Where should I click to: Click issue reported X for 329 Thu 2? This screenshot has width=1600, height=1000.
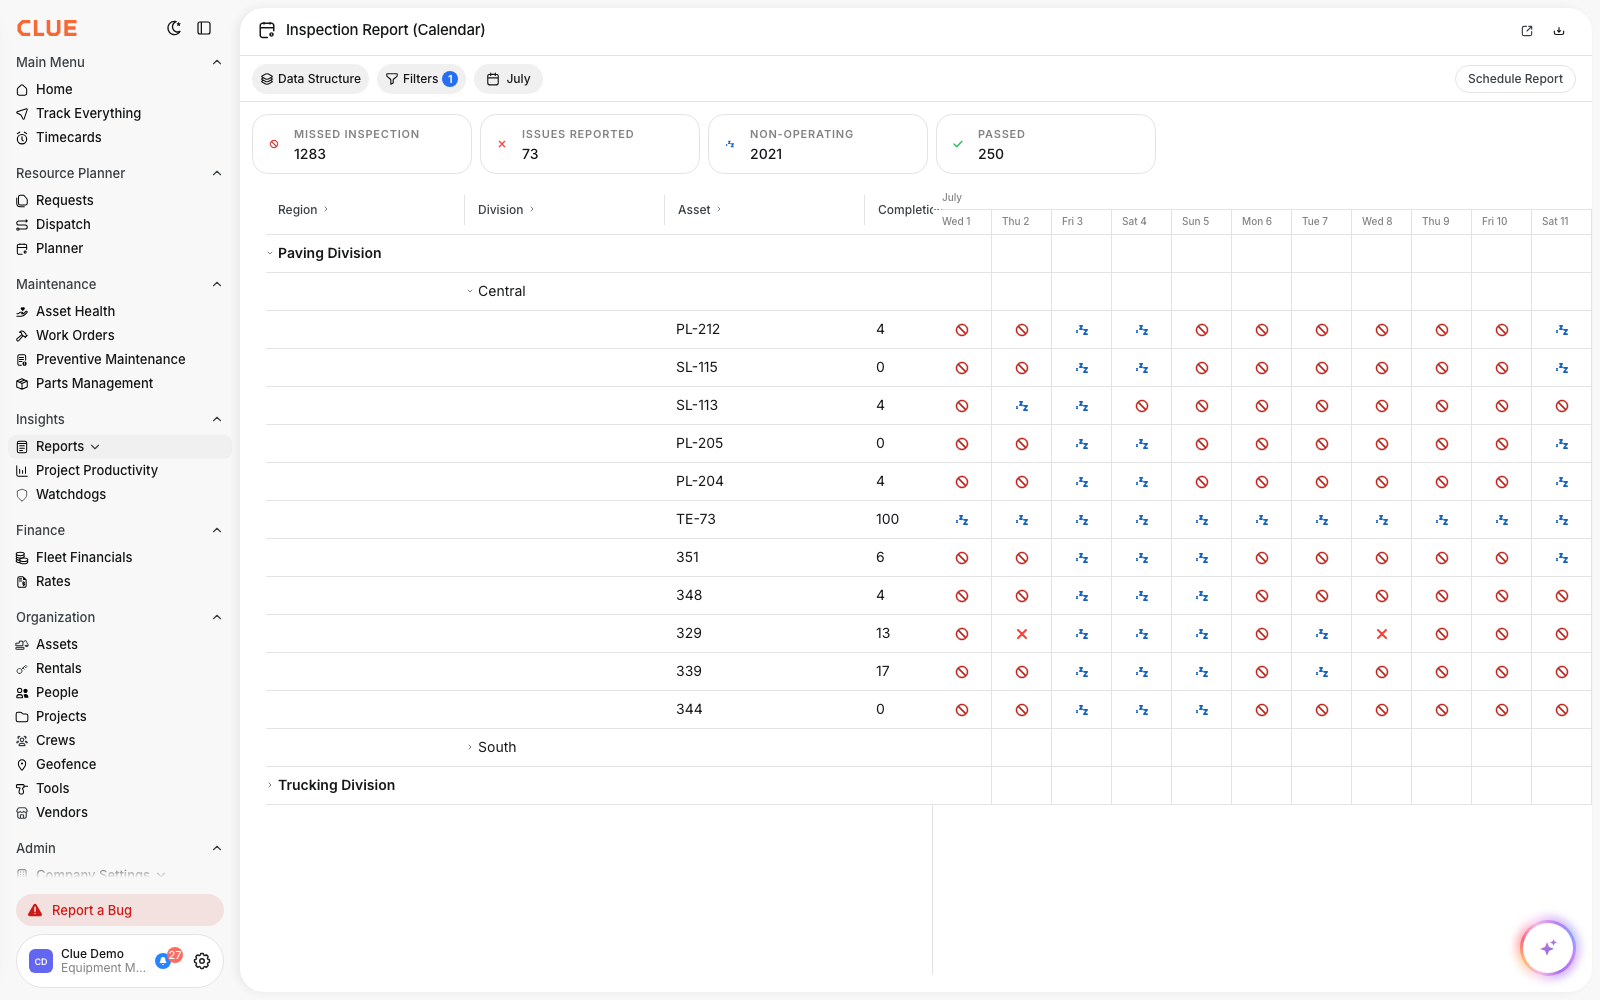[x=1022, y=634]
